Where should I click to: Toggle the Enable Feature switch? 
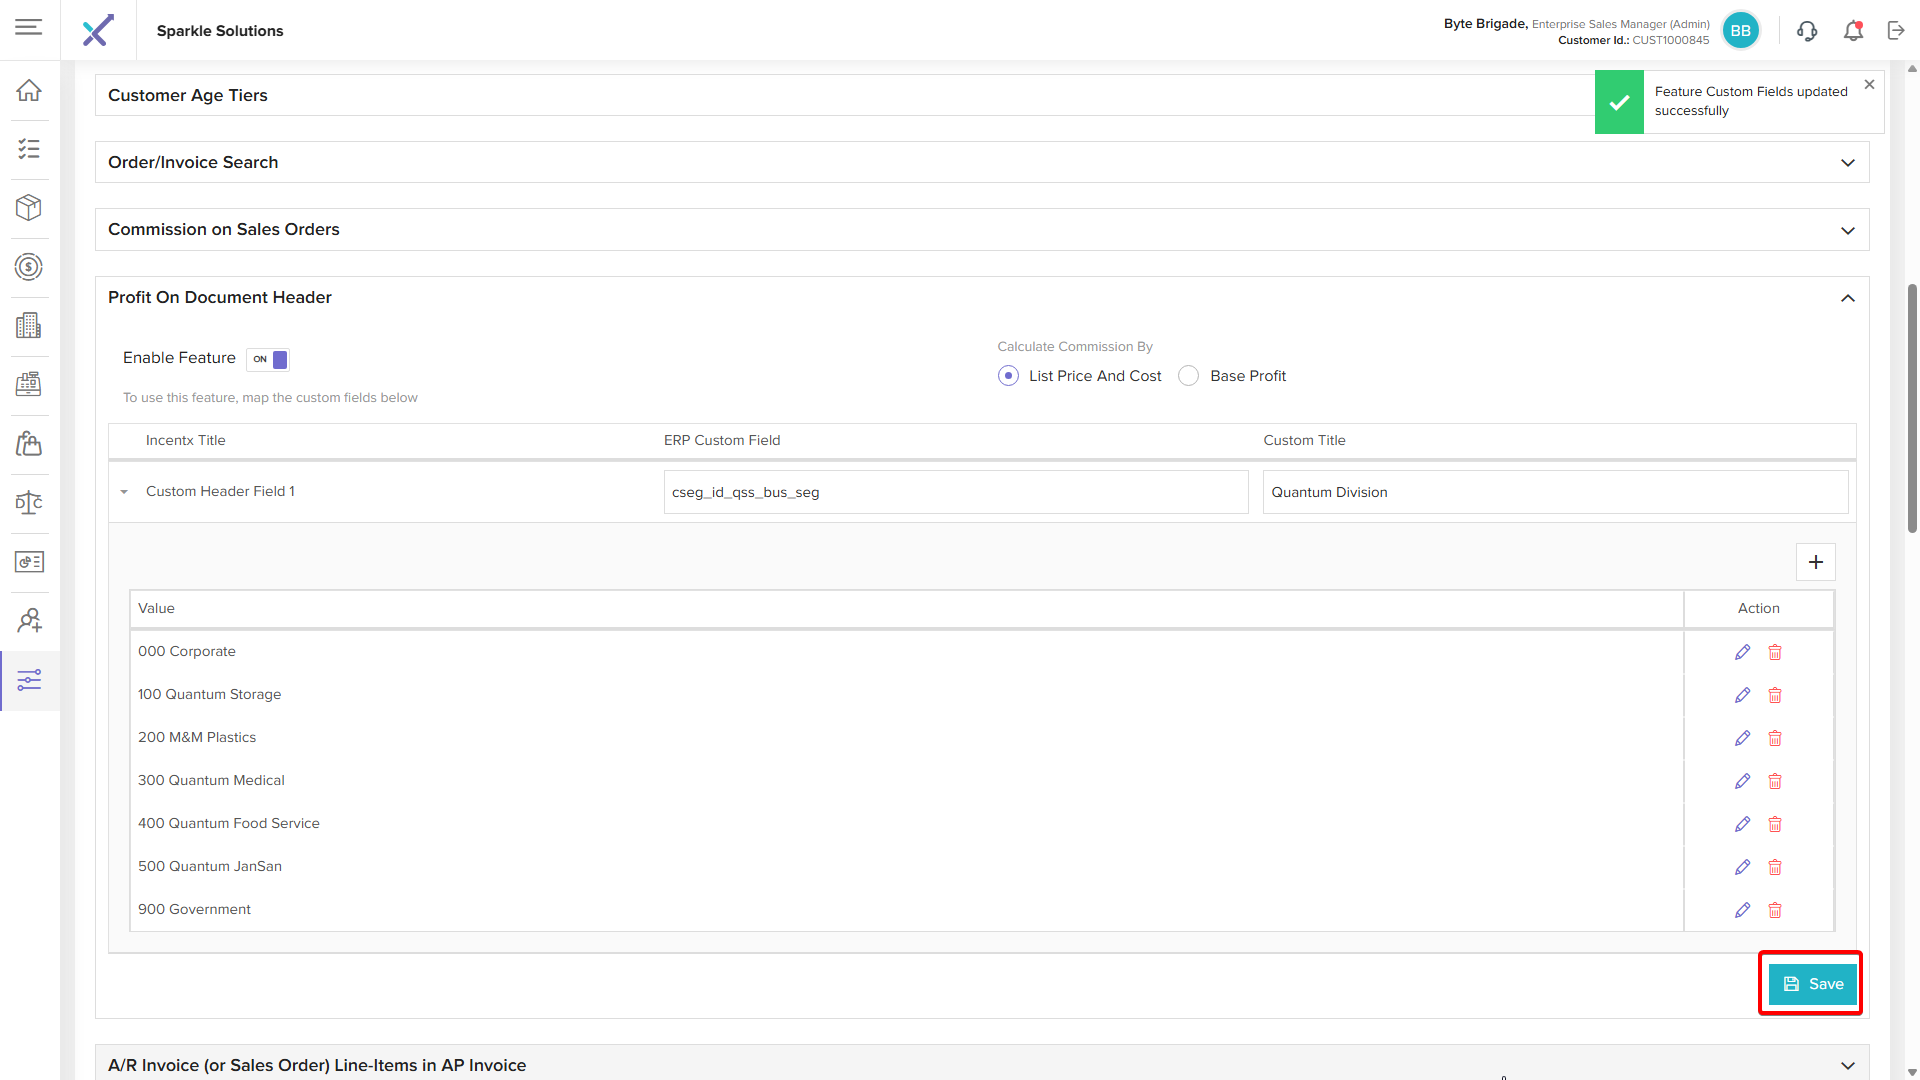(268, 359)
